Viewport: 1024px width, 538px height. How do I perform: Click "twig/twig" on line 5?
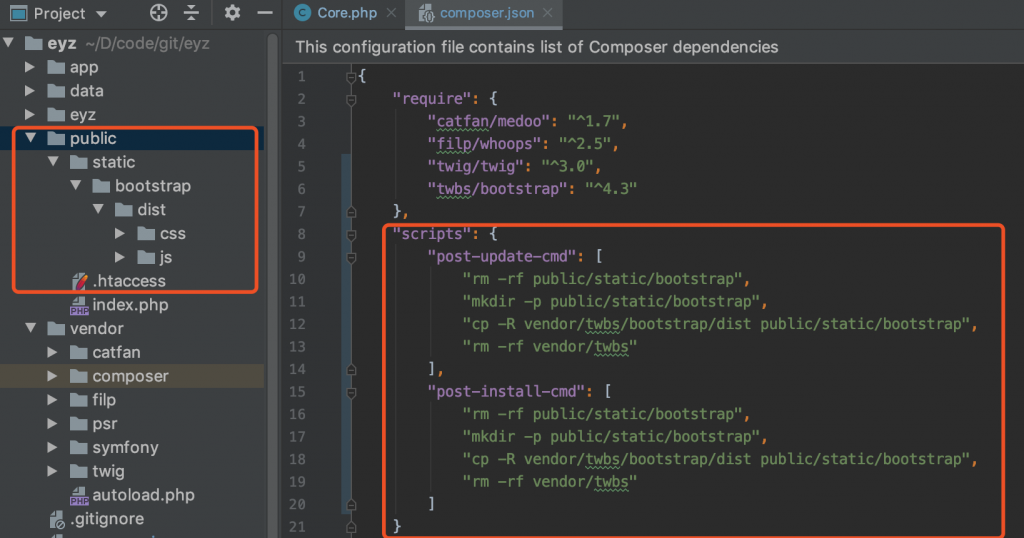[x=475, y=166]
